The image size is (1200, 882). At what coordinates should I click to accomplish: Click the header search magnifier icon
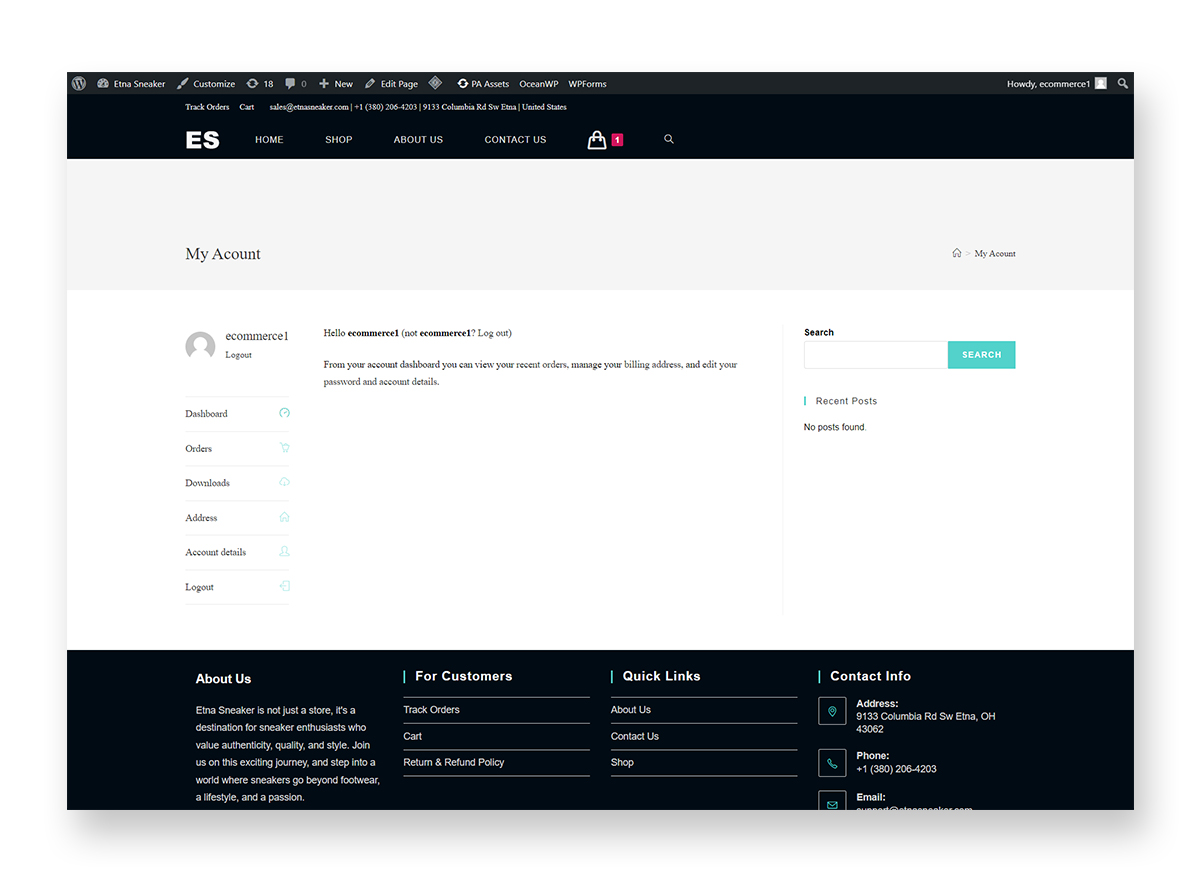[x=669, y=140]
